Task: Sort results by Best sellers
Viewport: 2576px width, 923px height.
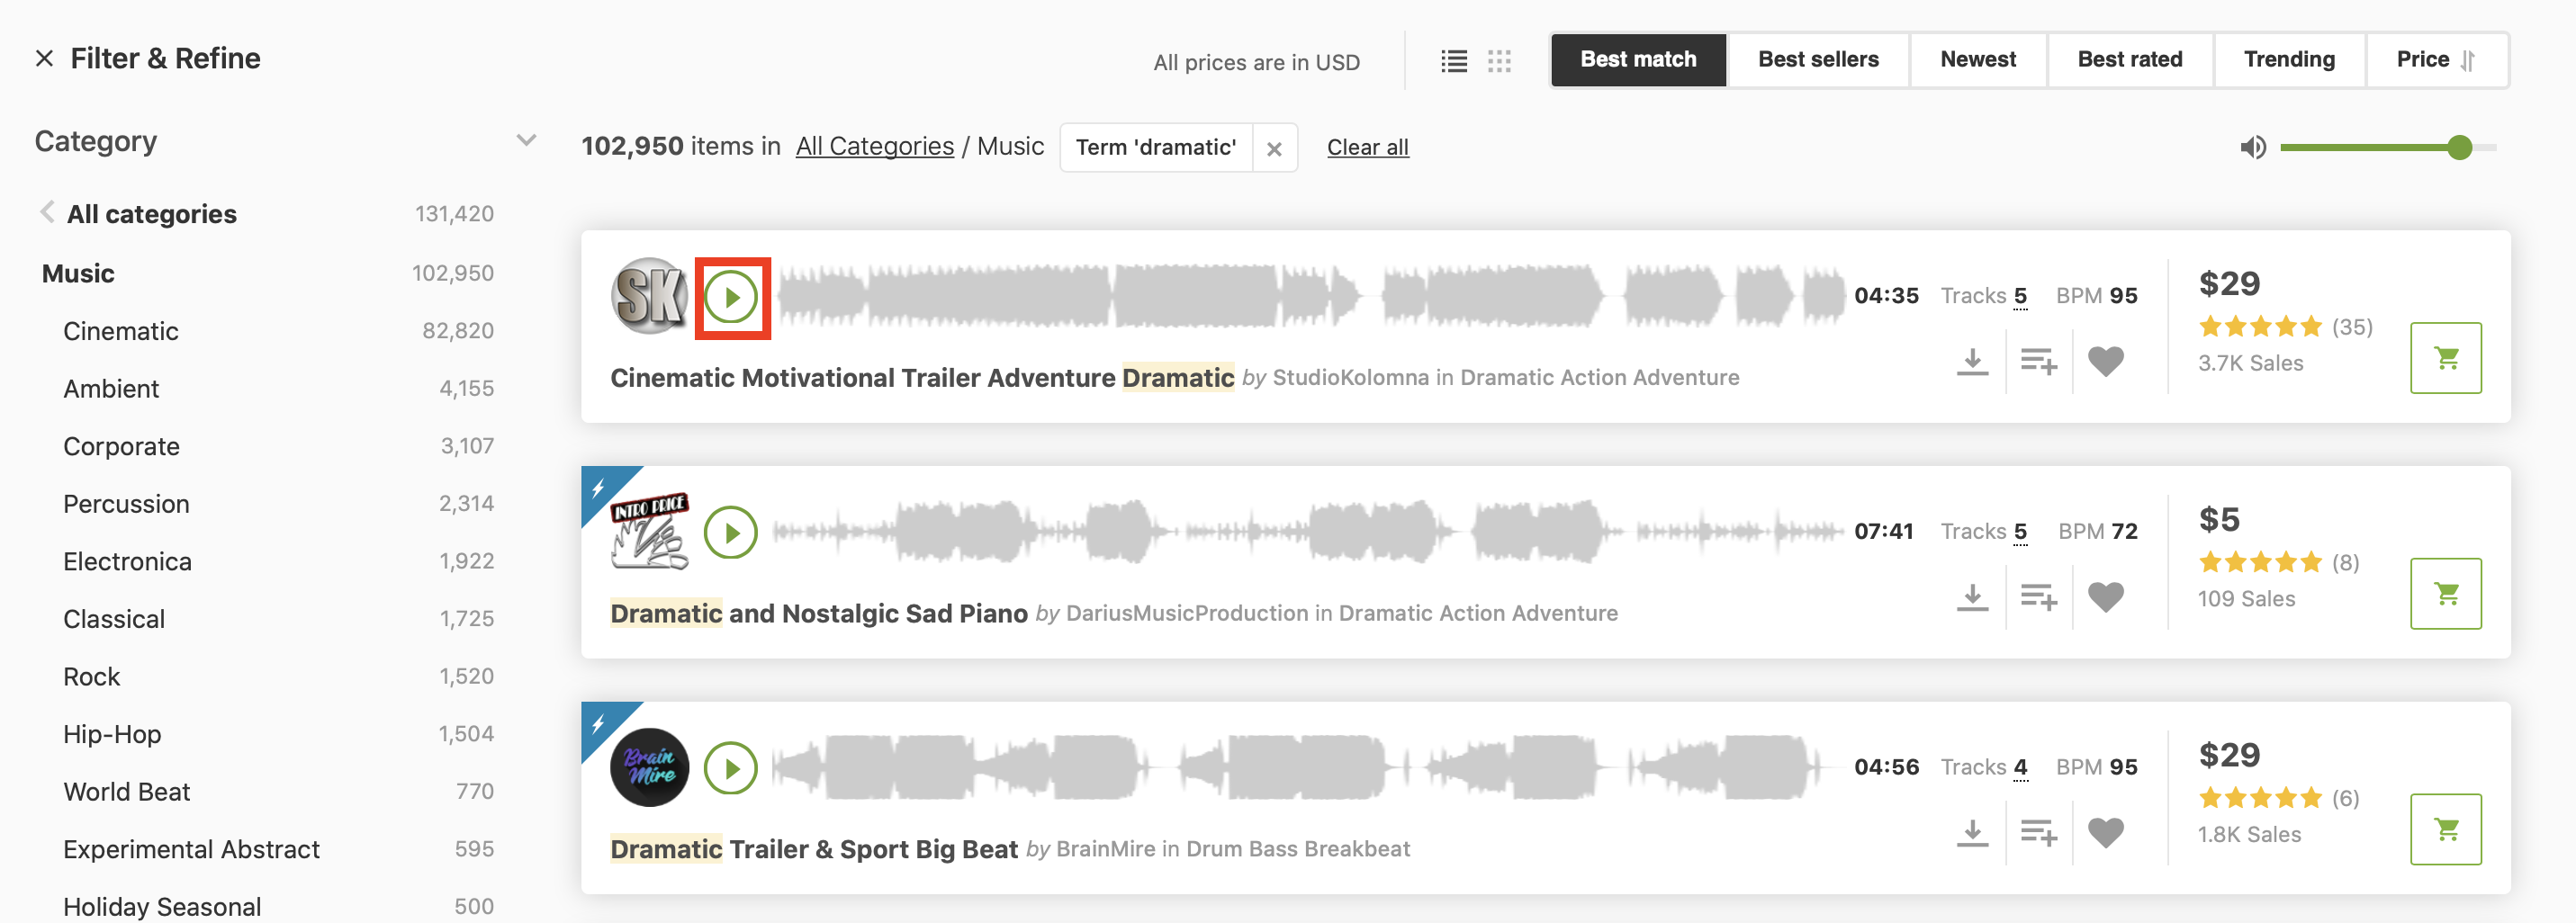Action: (x=1818, y=60)
